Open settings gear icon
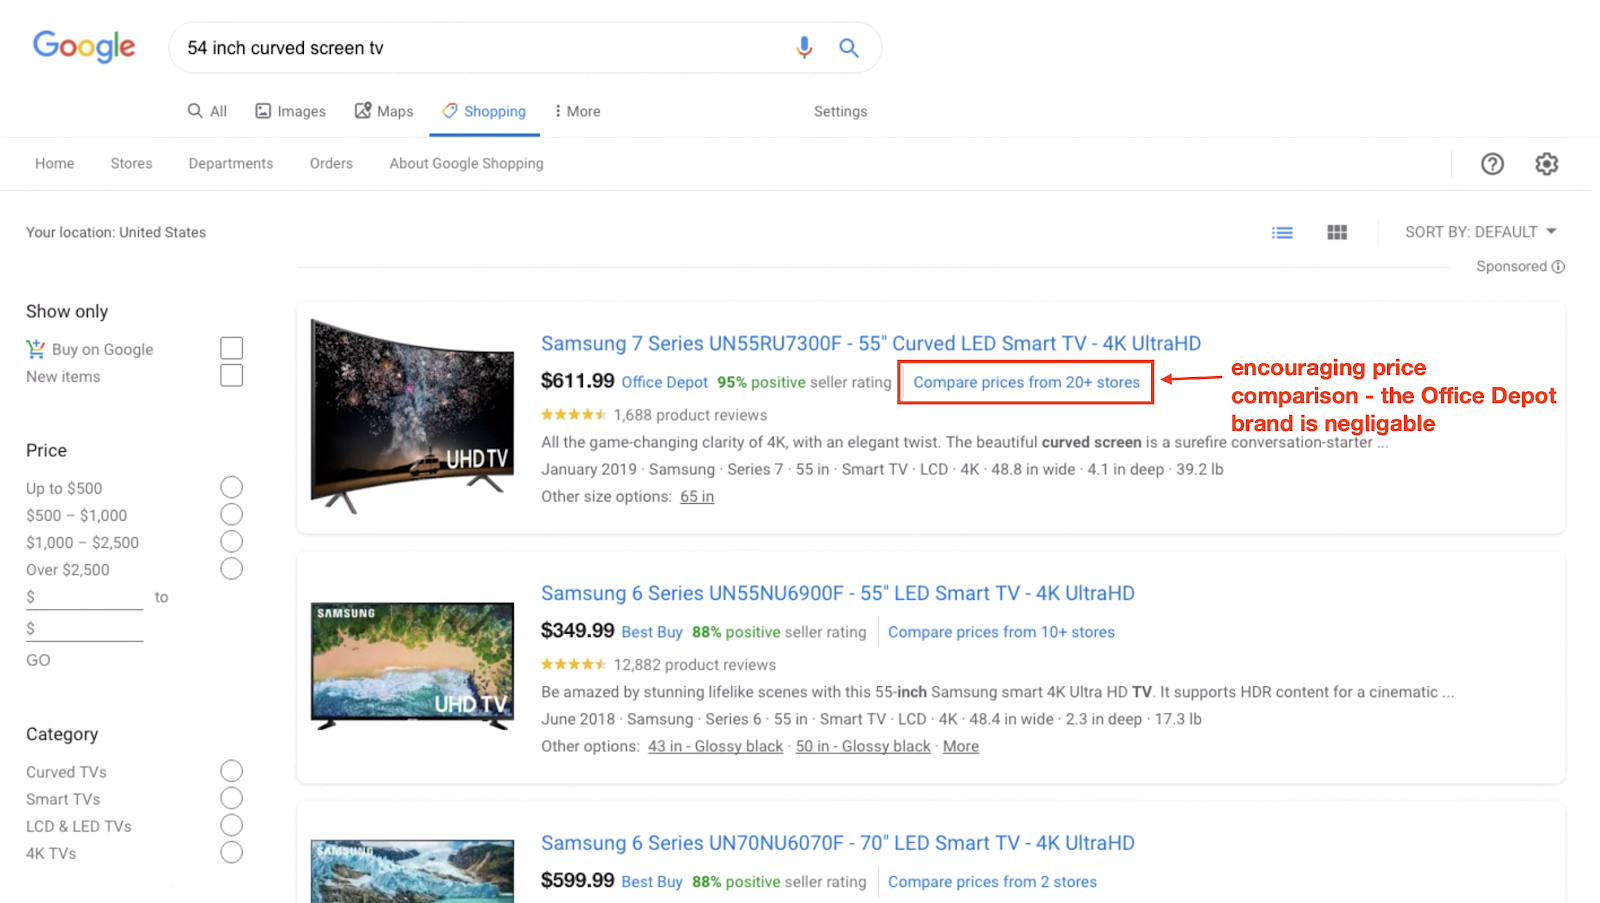 (x=1547, y=164)
